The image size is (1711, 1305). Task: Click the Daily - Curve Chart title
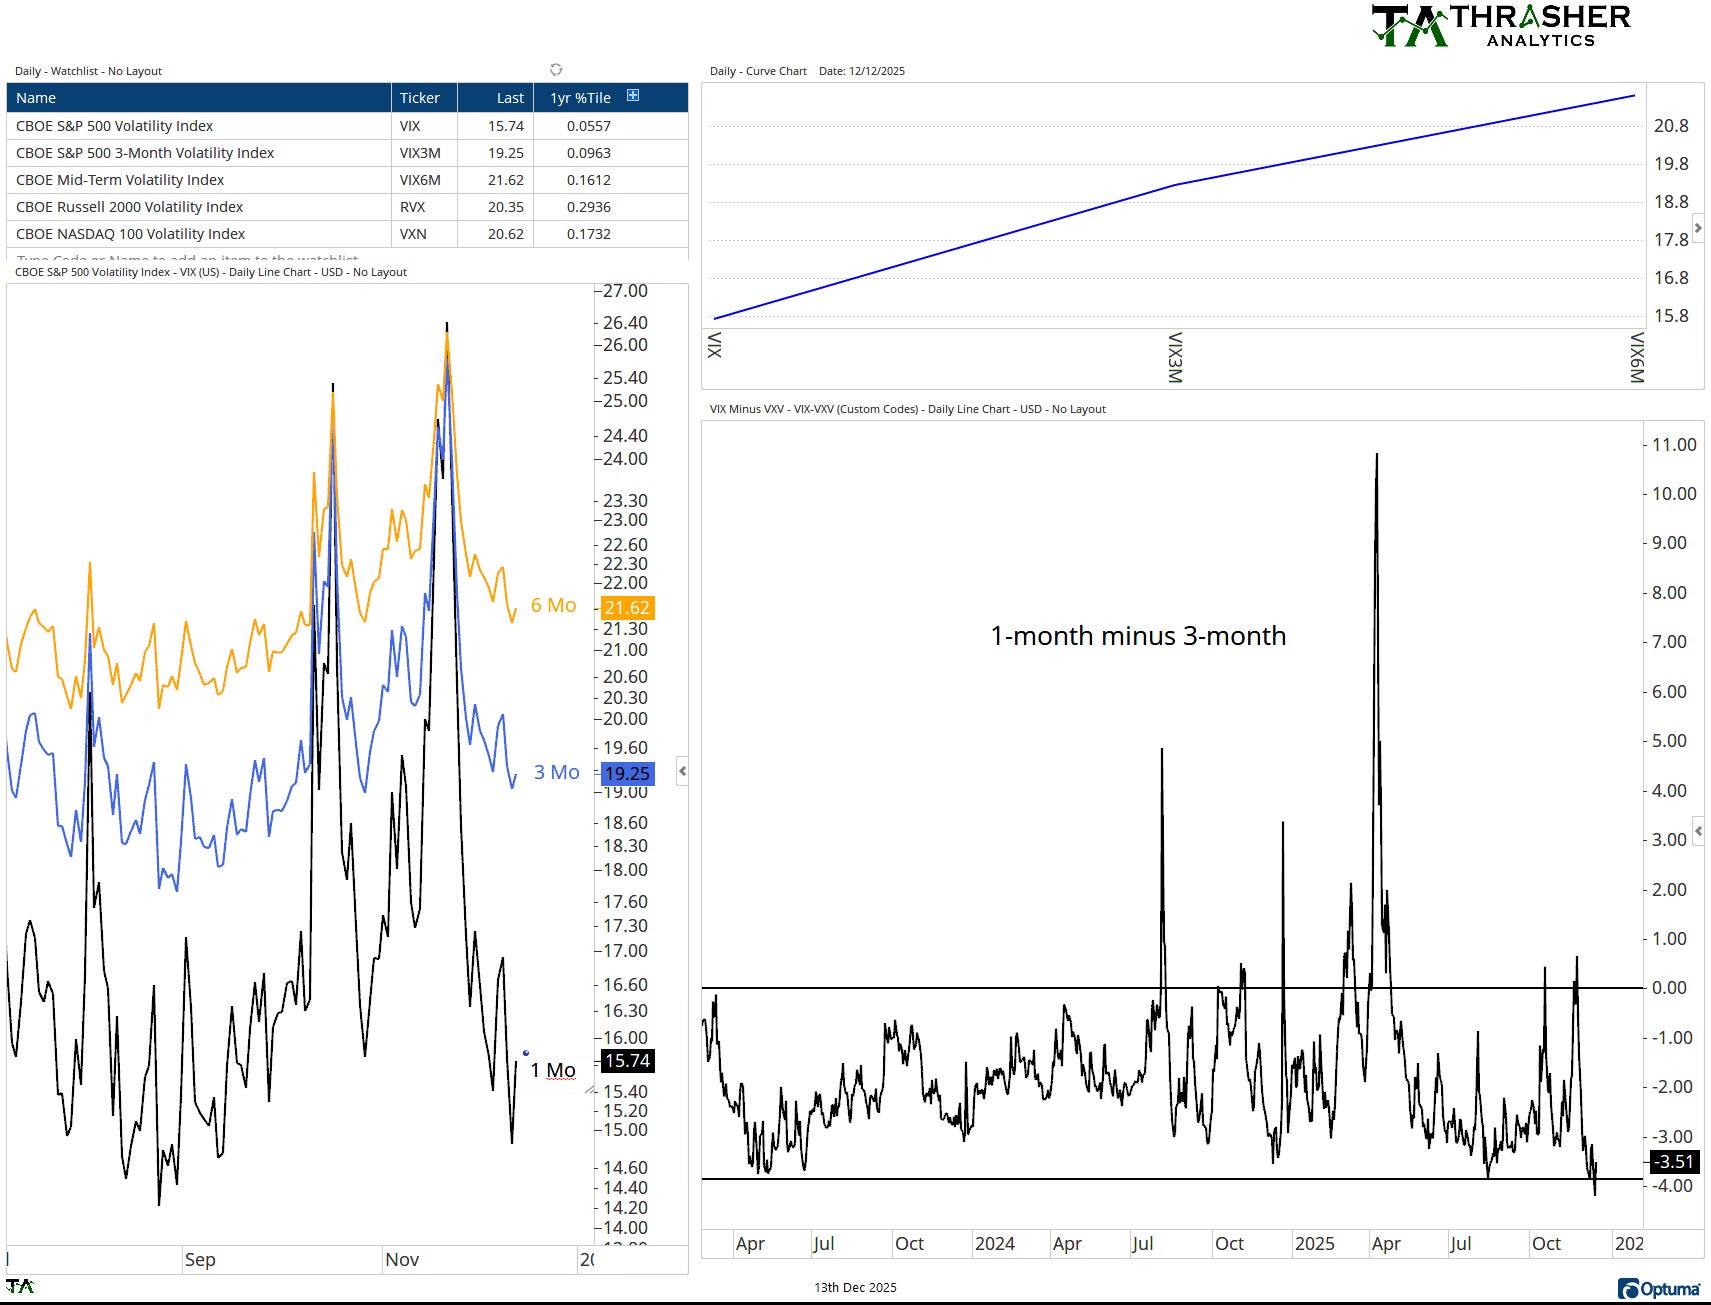[758, 71]
